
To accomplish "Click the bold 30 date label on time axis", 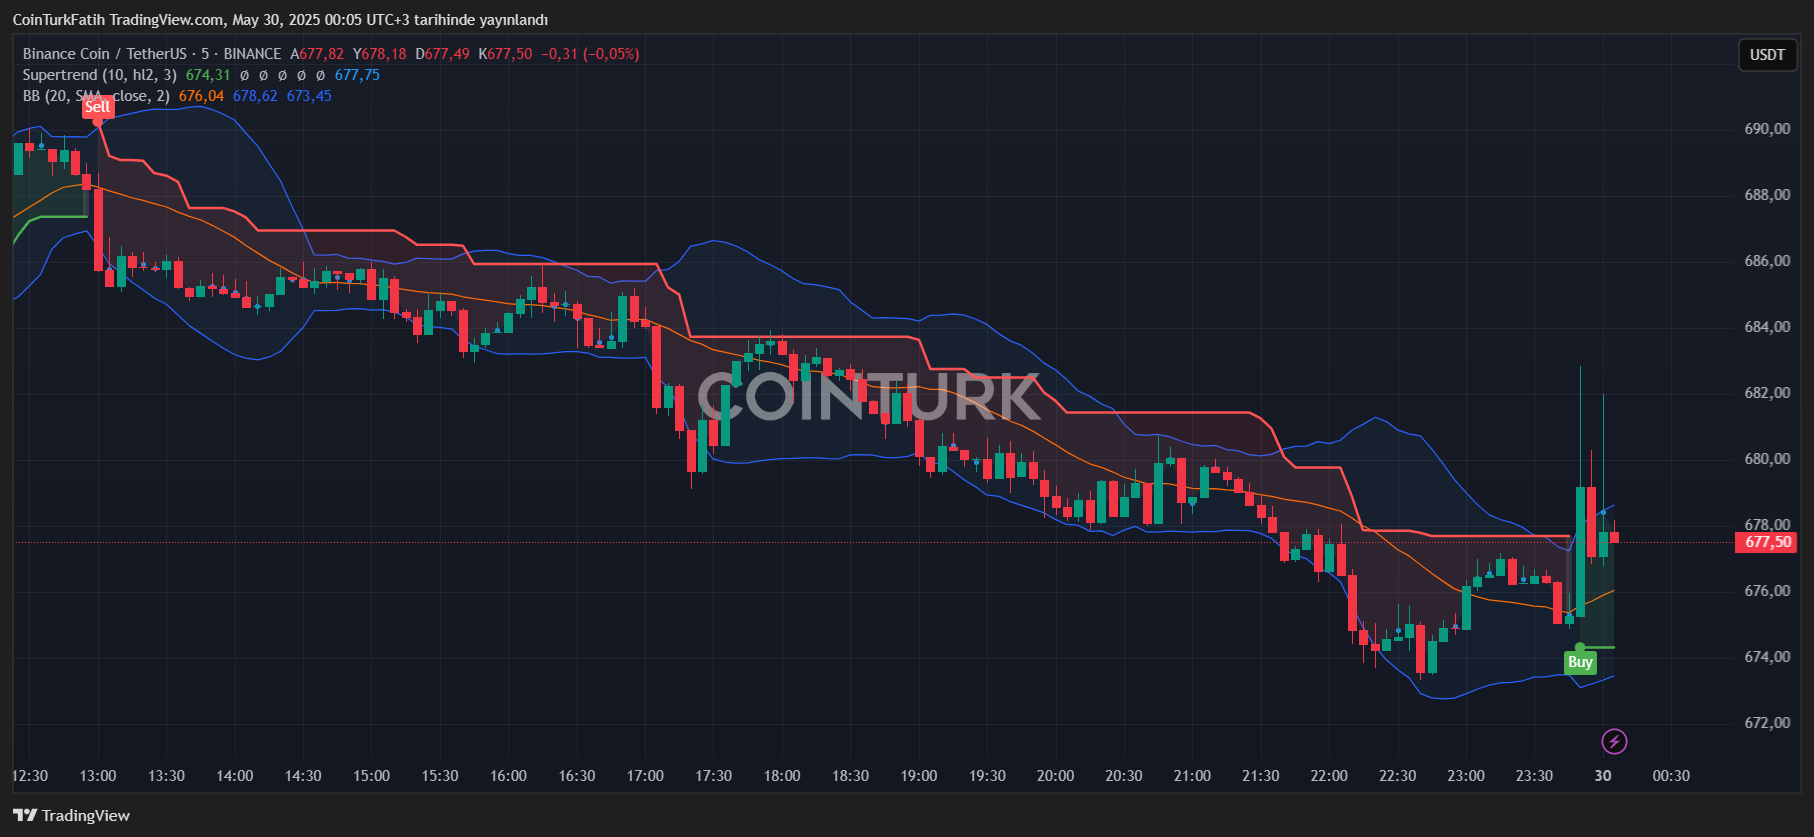I will tap(1603, 776).
